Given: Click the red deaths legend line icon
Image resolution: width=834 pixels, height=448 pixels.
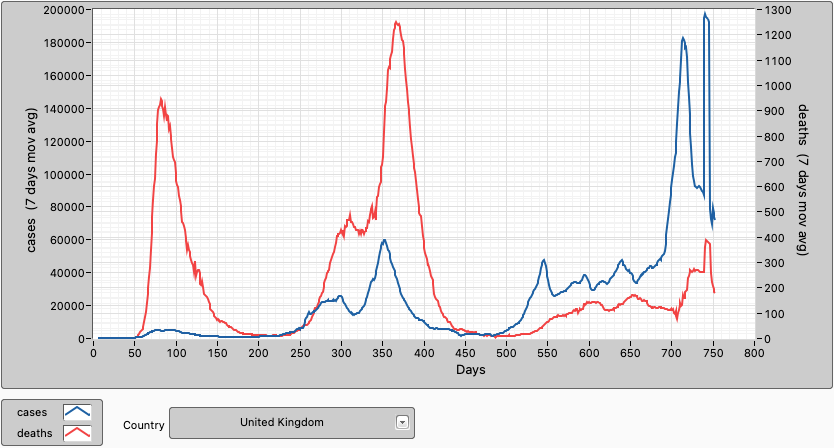Looking at the screenshot, I should point(77,433).
